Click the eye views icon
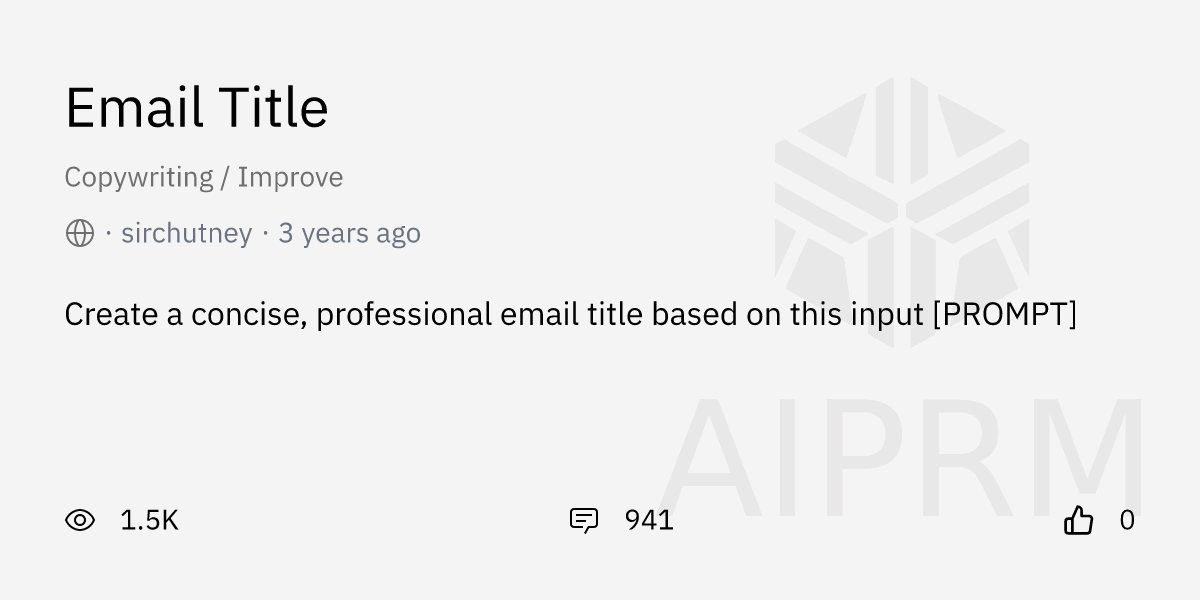 (80, 520)
